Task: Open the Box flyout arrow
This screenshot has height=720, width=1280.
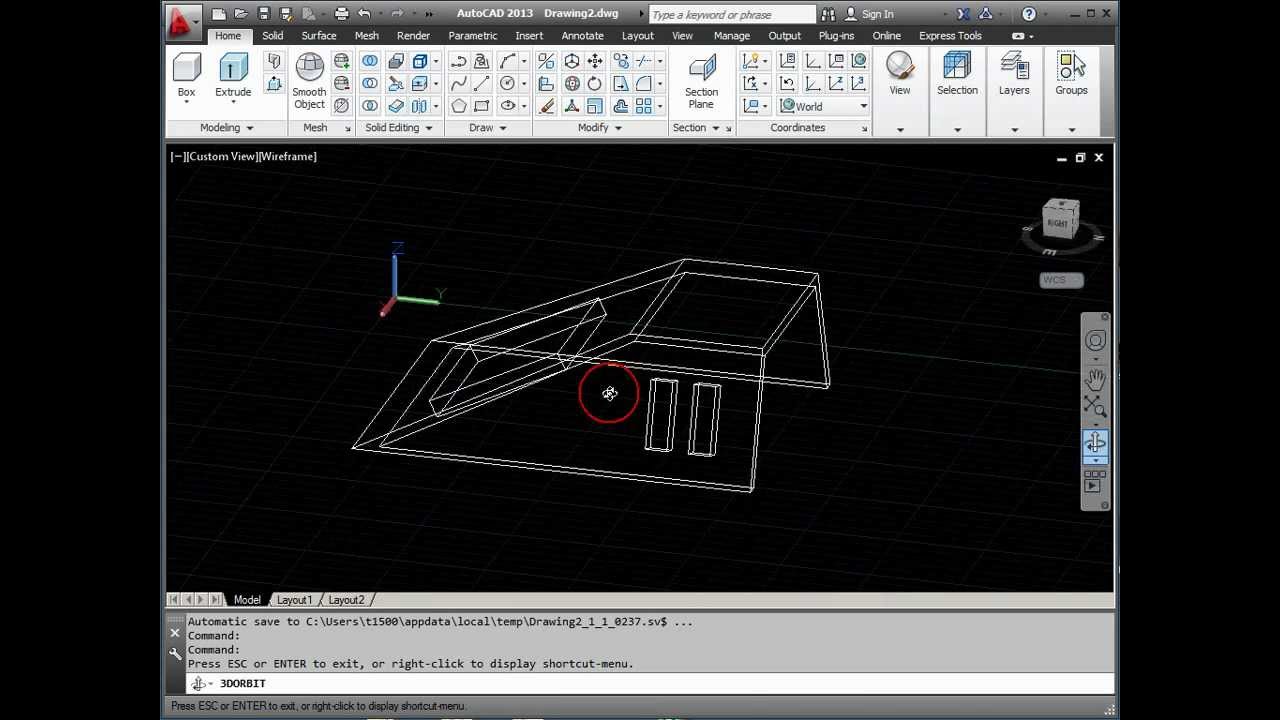Action: click(186, 102)
